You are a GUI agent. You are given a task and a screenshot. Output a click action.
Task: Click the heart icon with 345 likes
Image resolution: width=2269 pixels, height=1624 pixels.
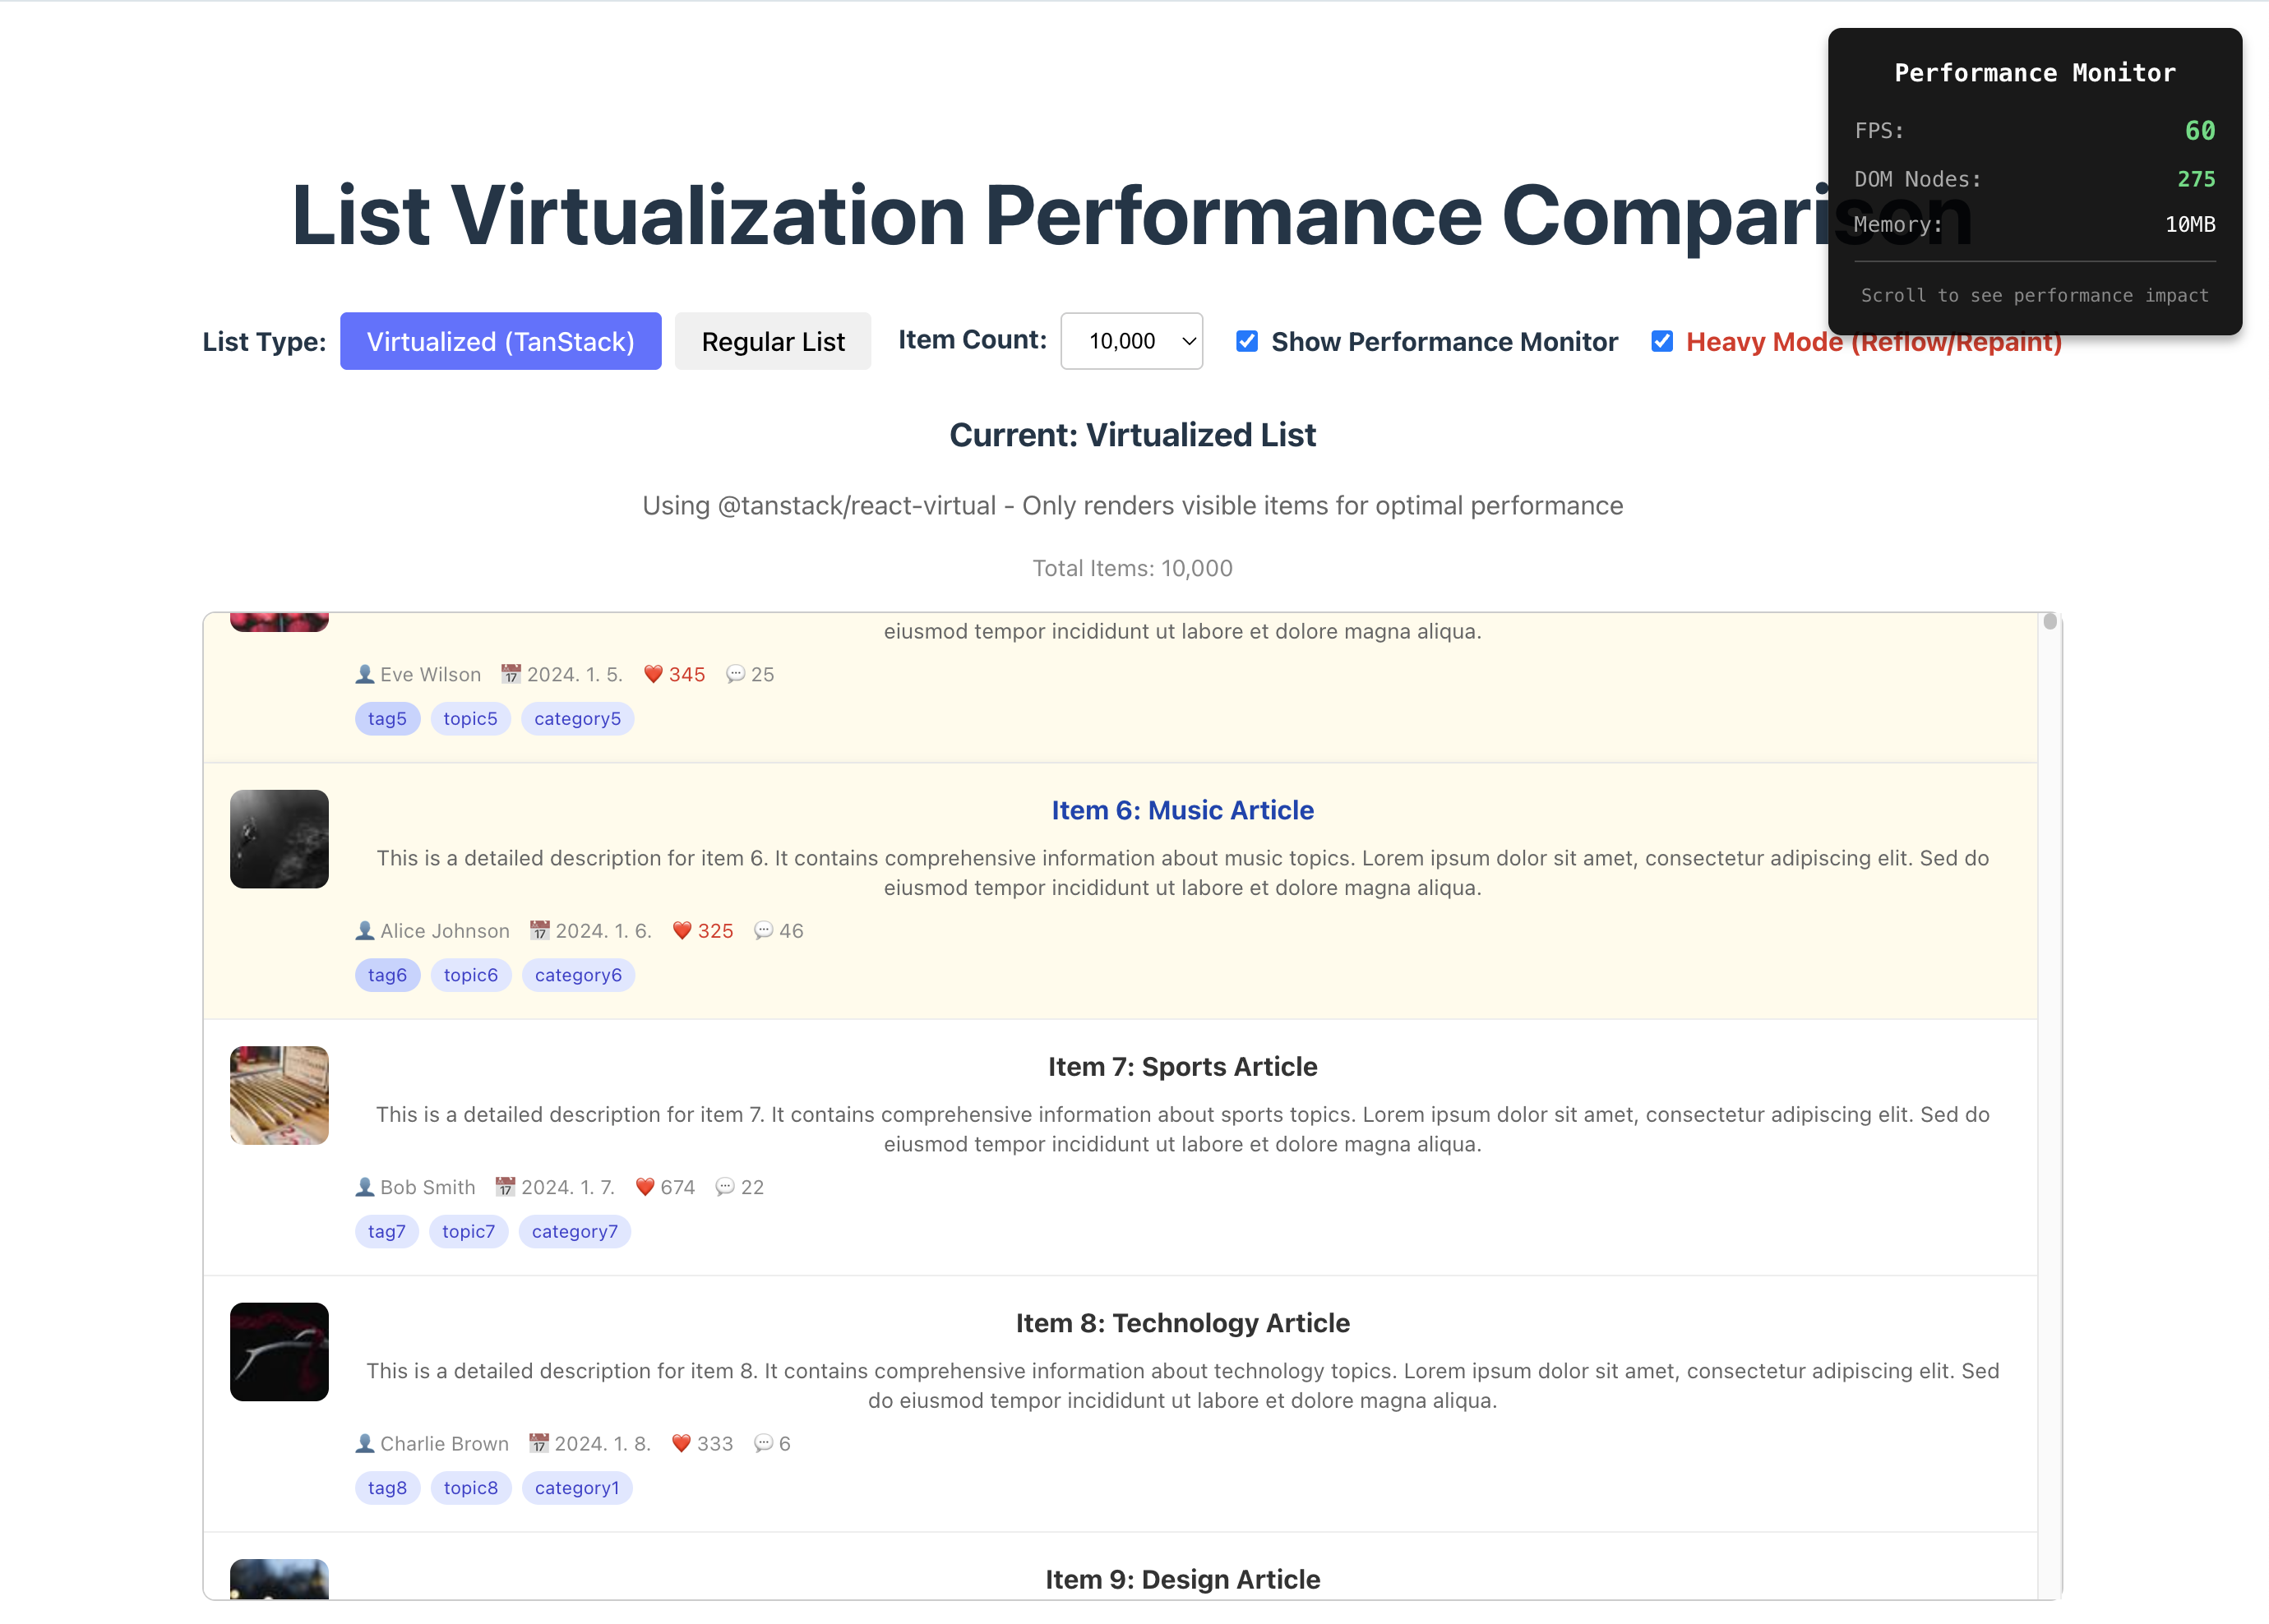click(653, 675)
